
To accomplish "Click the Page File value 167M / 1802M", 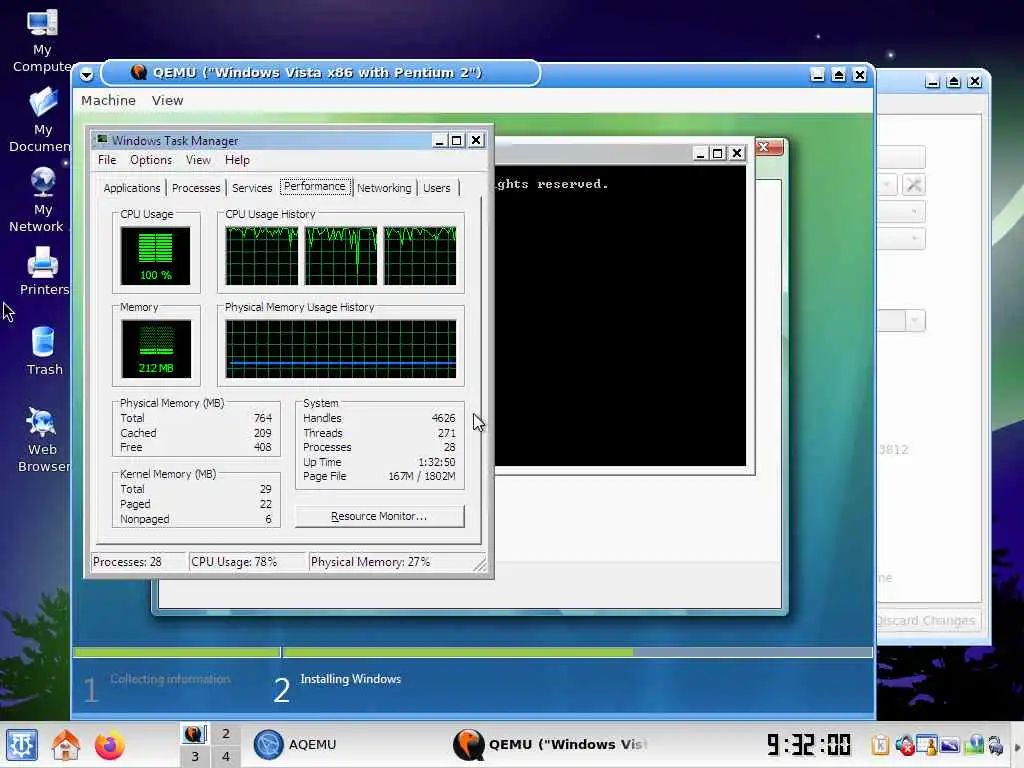I will [x=422, y=476].
